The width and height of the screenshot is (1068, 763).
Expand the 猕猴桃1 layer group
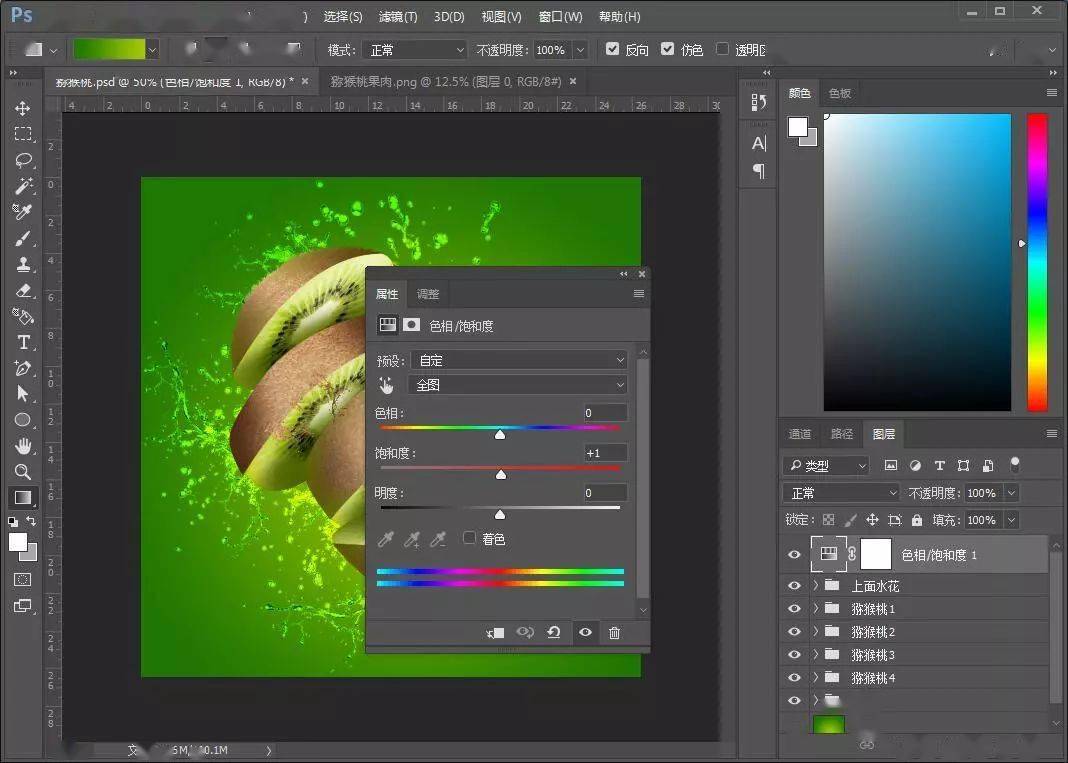click(816, 609)
